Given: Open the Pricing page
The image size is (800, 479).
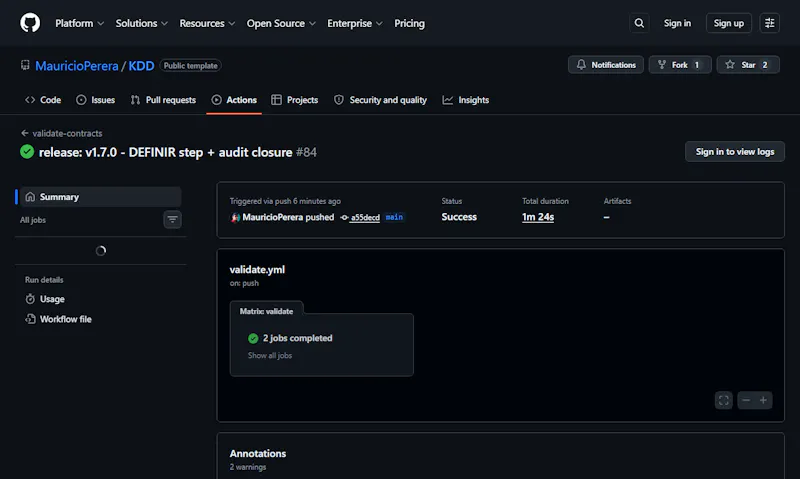Looking at the screenshot, I should (x=409, y=23).
